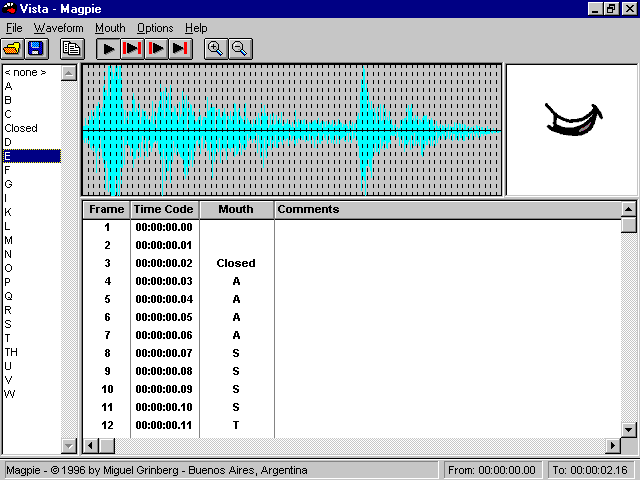Open the Mouth menu

click(x=110, y=28)
